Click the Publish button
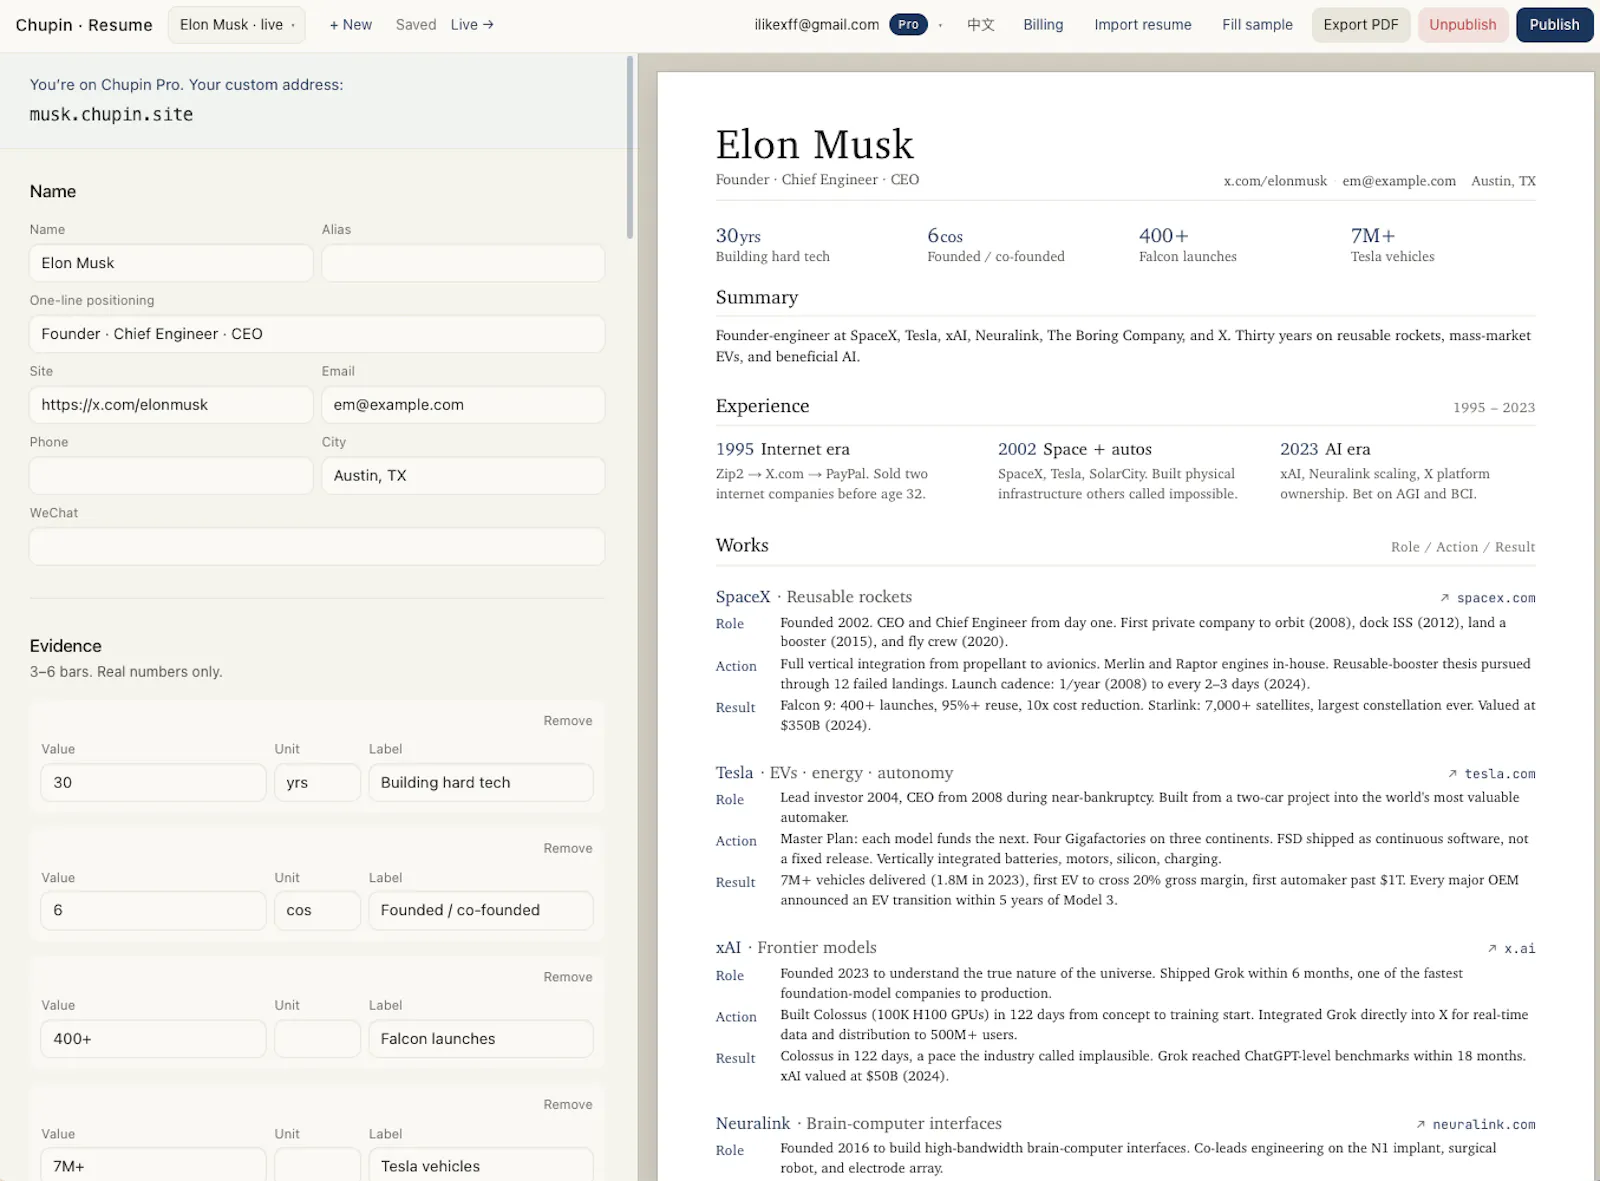 pyautogui.click(x=1554, y=25)
